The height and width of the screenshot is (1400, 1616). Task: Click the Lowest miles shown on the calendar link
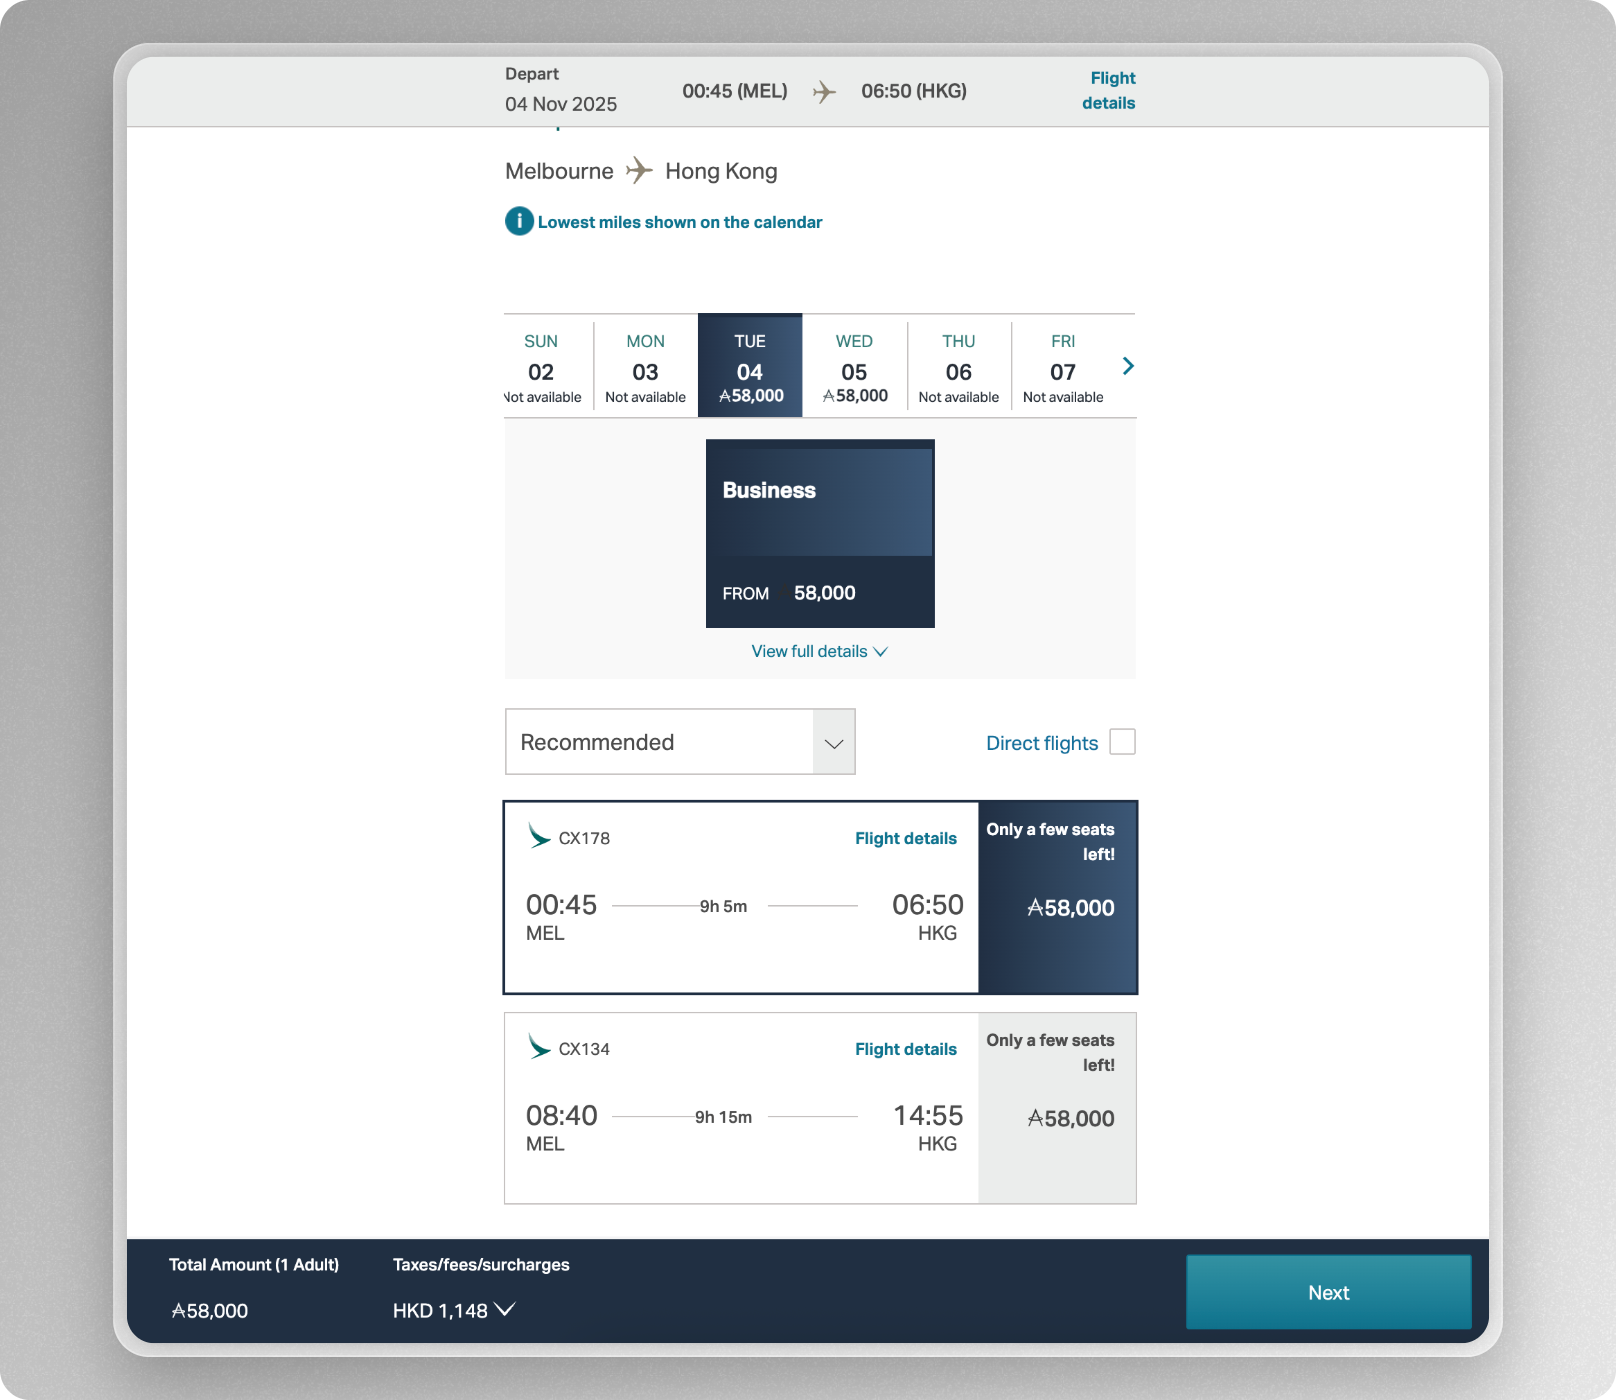tap(680, 222)
